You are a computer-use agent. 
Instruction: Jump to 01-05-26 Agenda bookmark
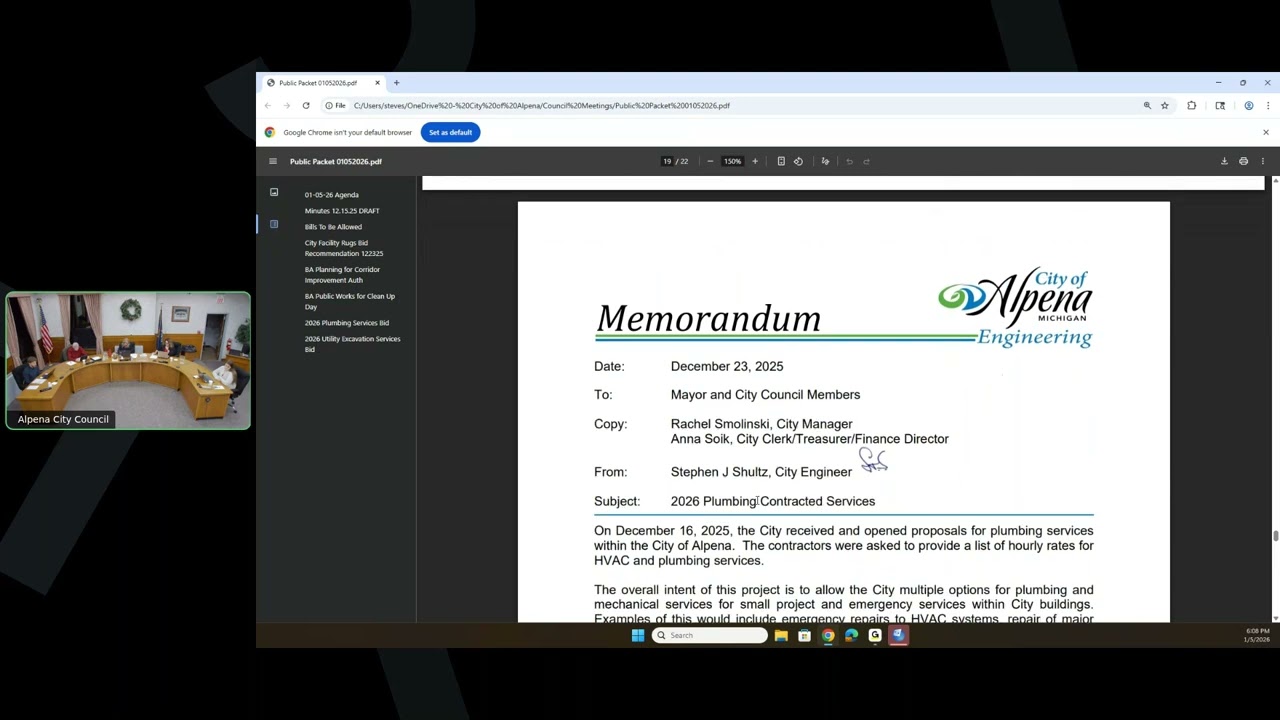[332, 195]
